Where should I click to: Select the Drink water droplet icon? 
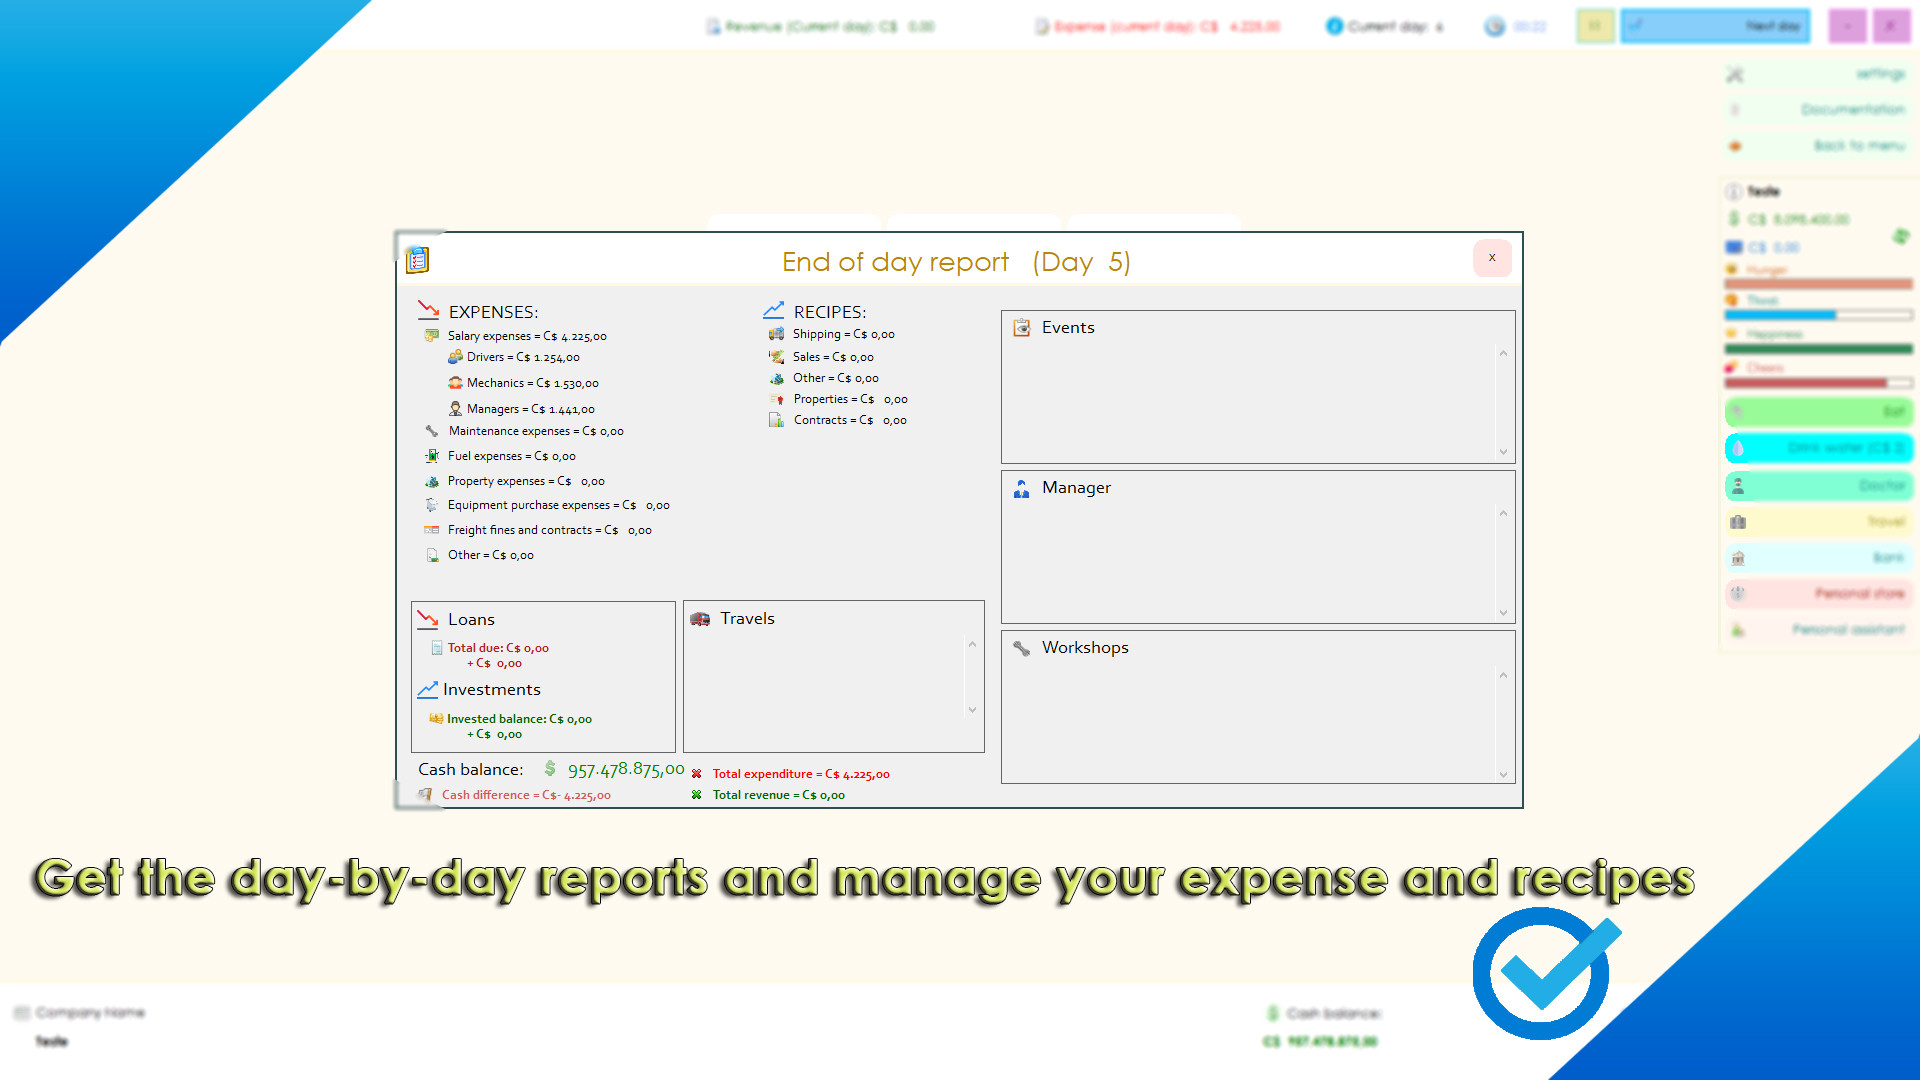click(x=1737, y=448)
